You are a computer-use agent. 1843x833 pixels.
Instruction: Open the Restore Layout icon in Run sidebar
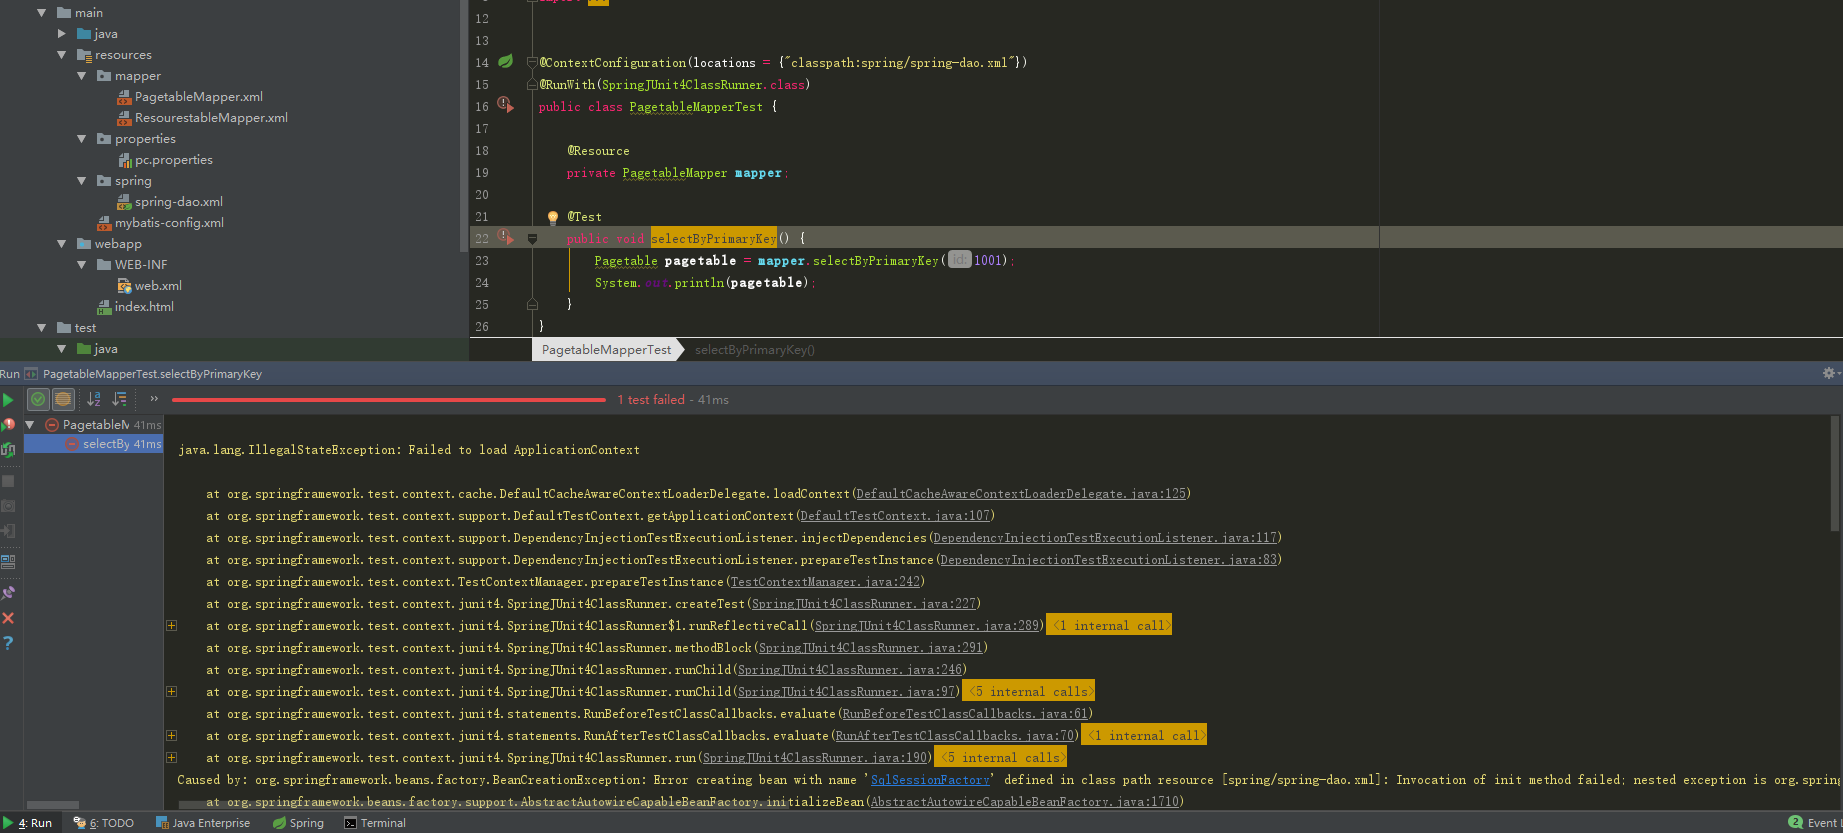[x=8, y=562]
